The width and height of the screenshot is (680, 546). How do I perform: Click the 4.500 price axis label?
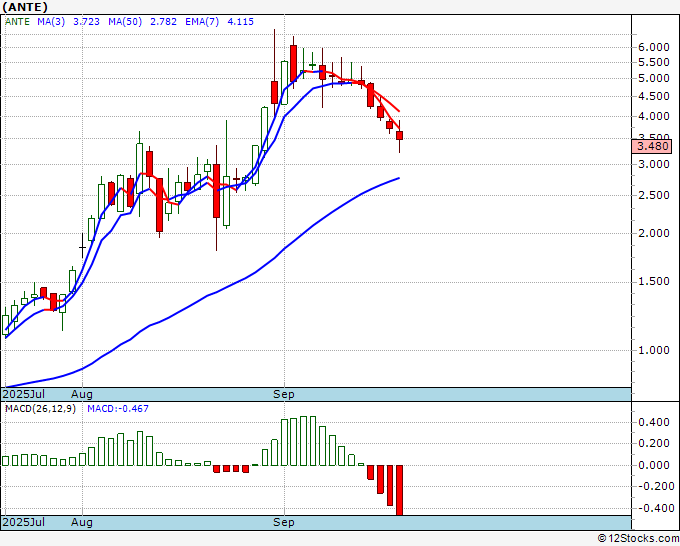(654, 96)
